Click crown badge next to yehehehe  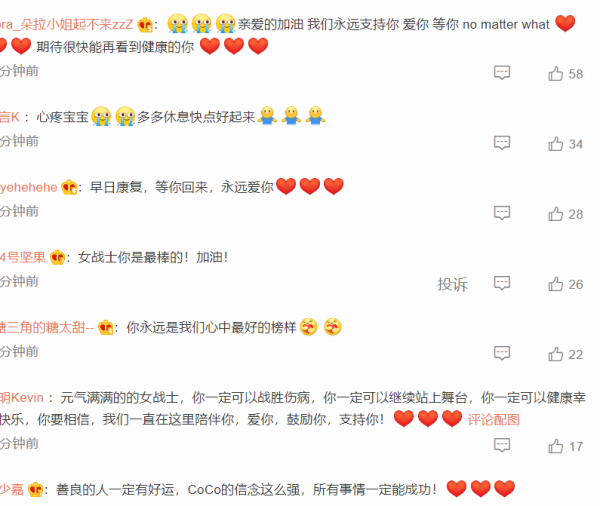69,187
